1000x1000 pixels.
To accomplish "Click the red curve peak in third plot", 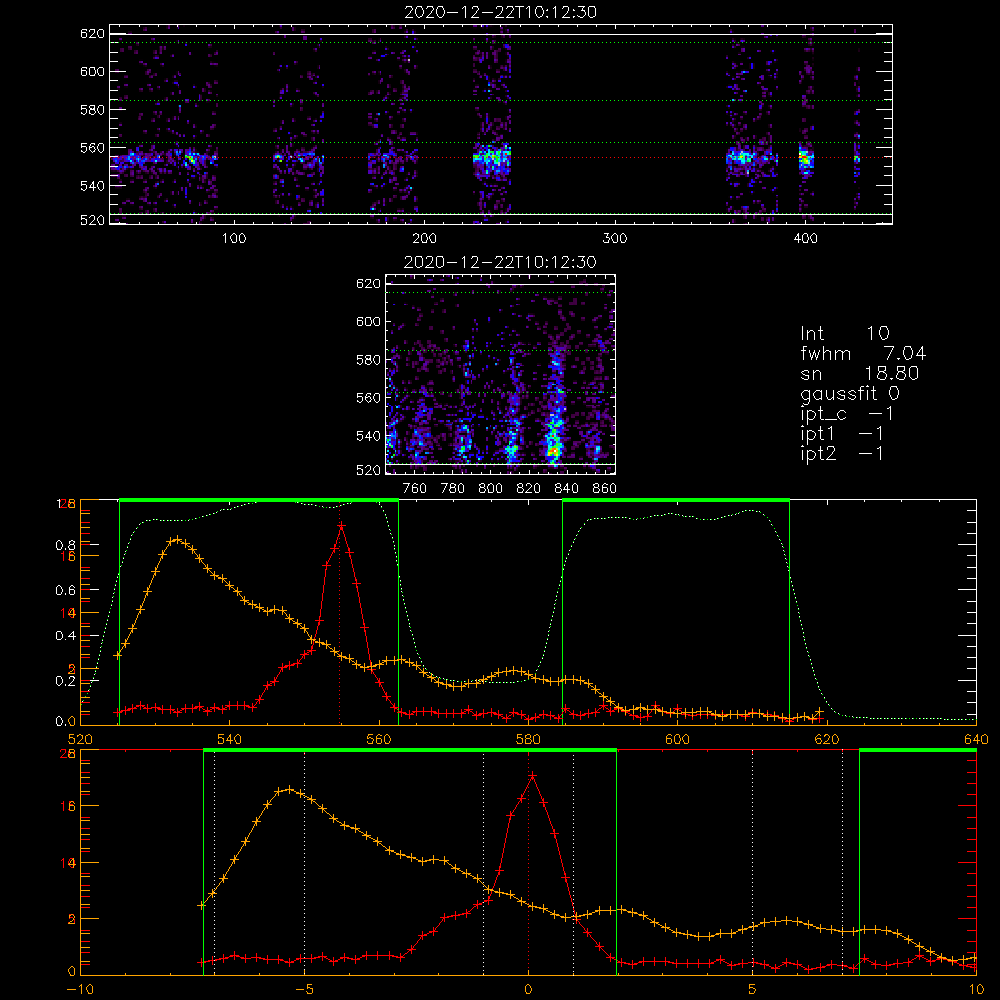I will tap(341, 526).
